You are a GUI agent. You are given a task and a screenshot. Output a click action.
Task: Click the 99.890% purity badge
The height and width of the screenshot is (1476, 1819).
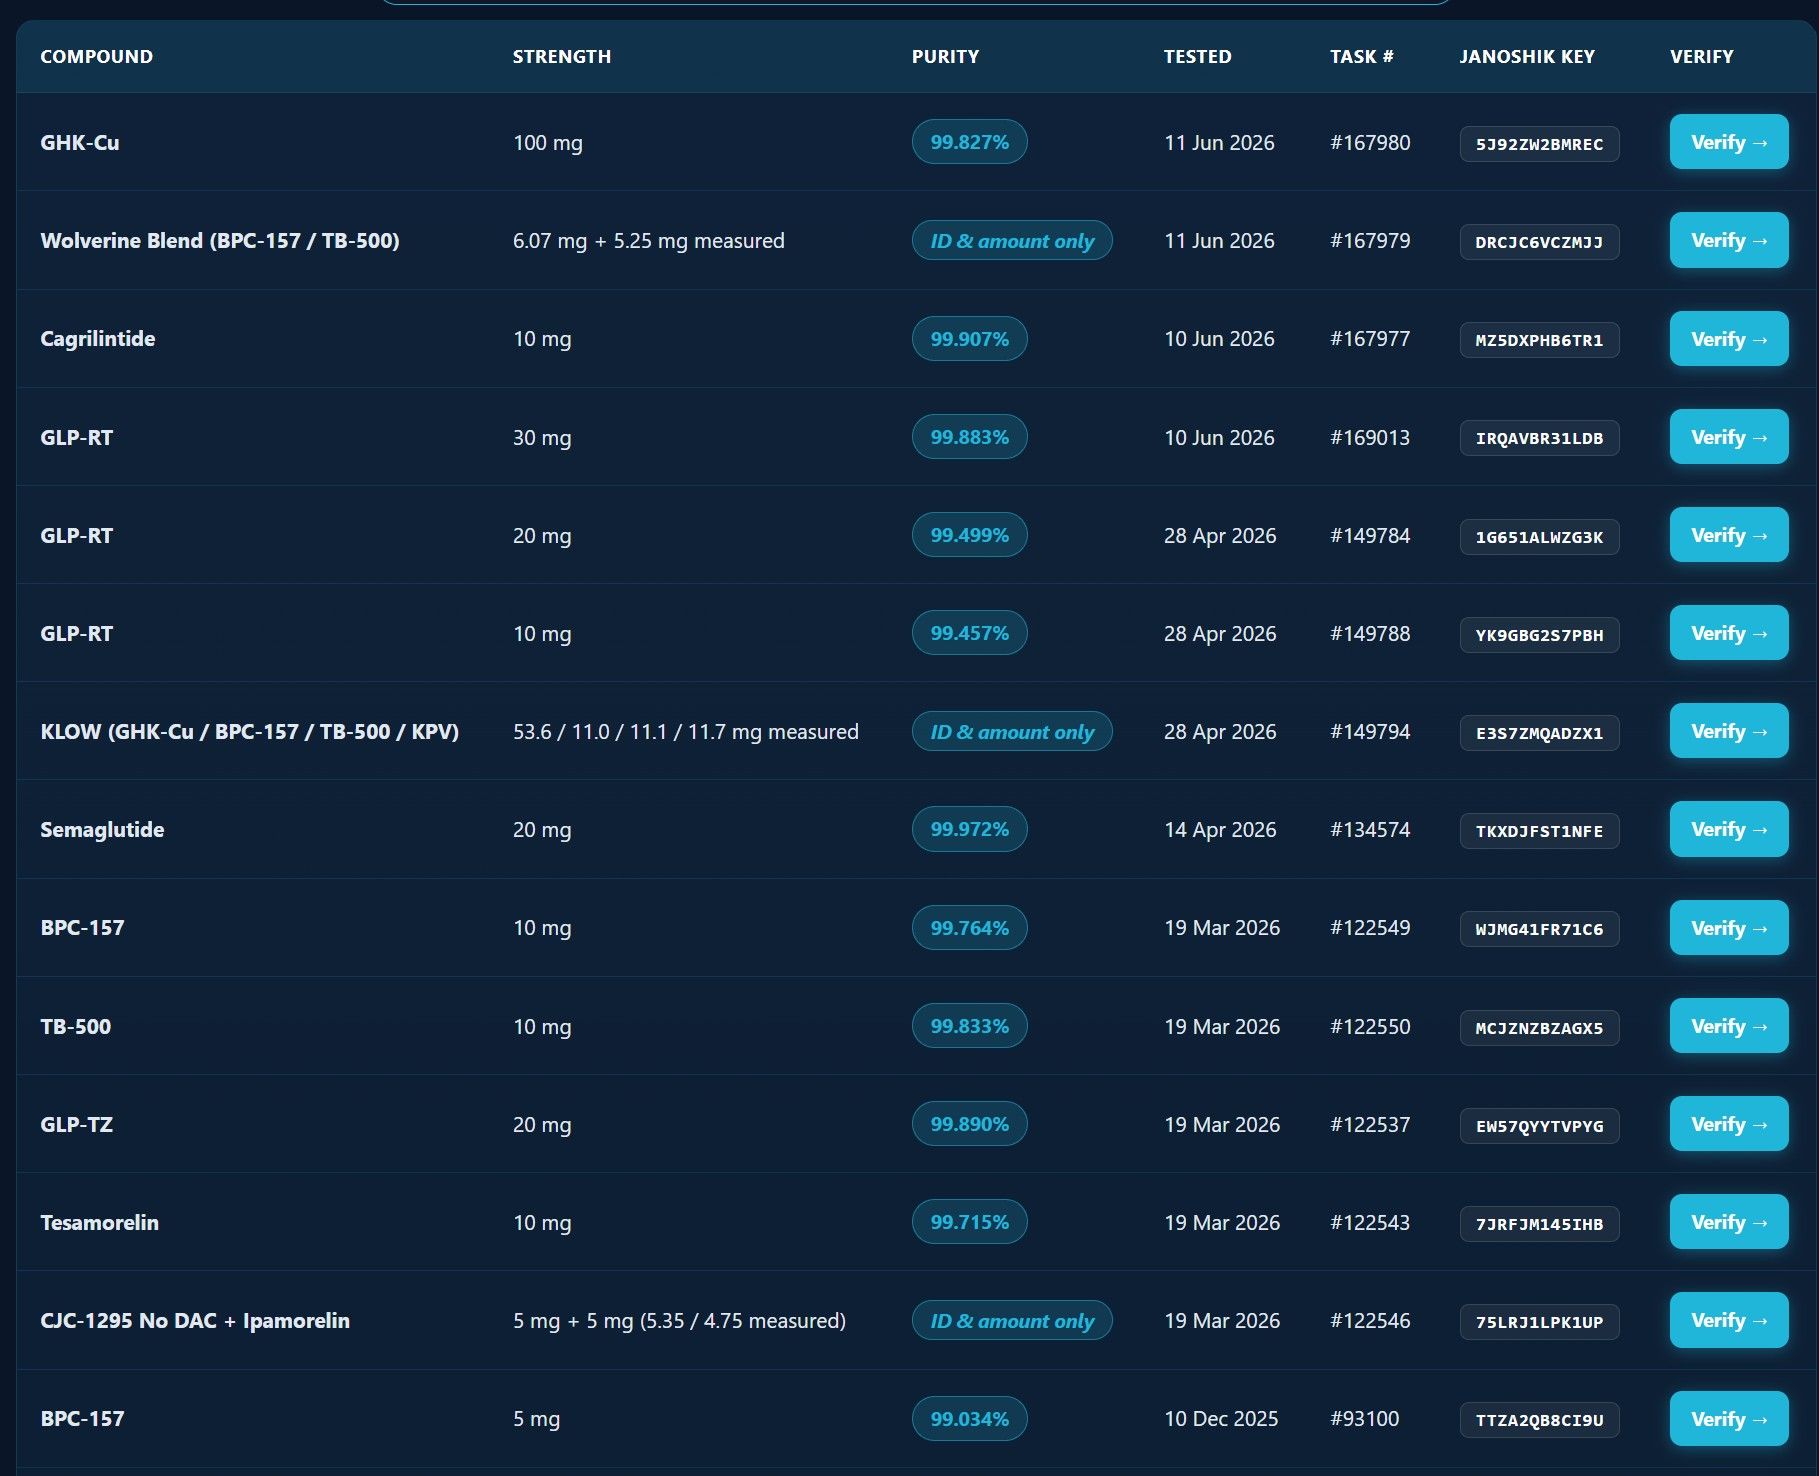tap(969, 1124)
